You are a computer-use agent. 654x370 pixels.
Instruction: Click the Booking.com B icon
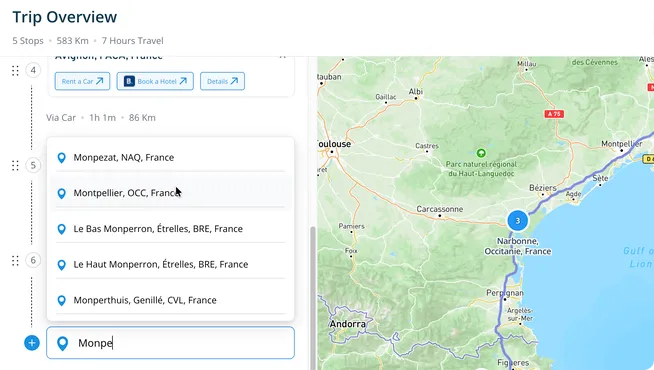[x=129, y=81]
